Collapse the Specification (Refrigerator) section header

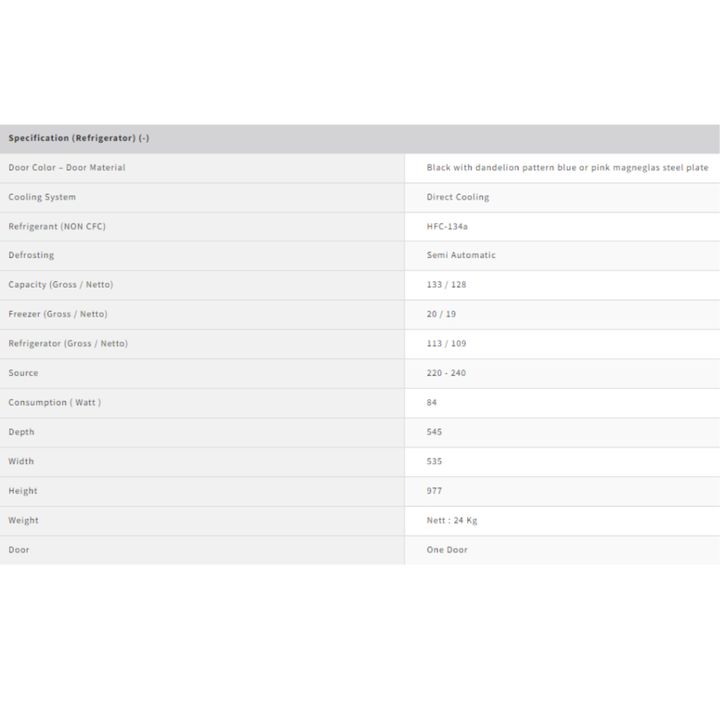point(79,138)
